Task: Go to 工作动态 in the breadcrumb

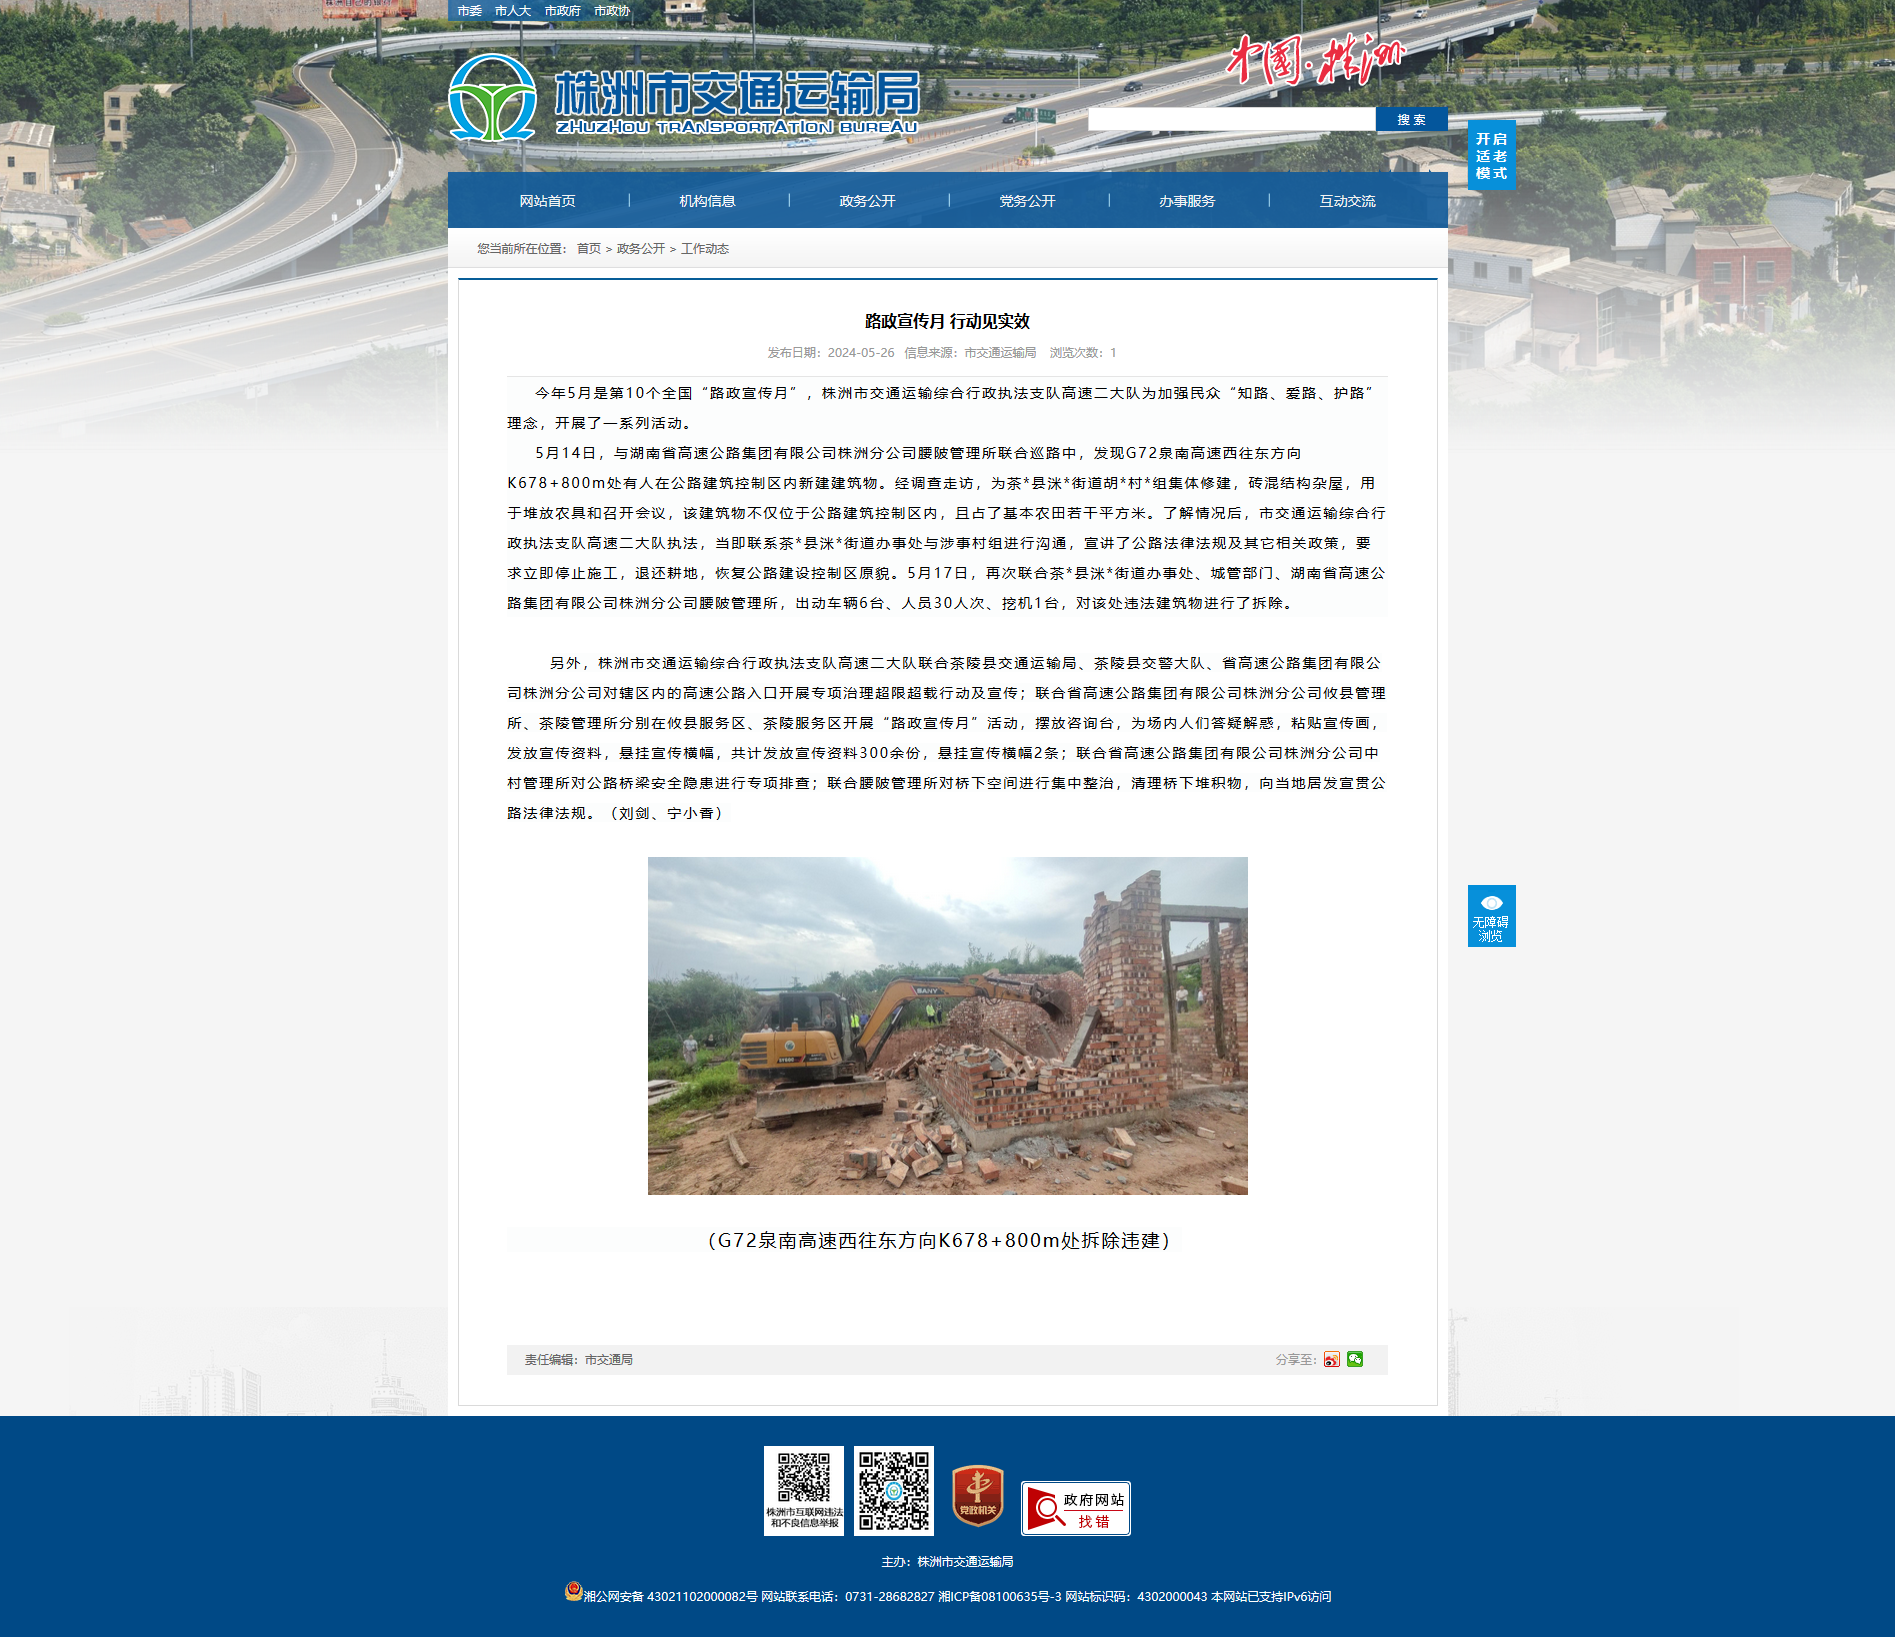Action: pos(705,249)
